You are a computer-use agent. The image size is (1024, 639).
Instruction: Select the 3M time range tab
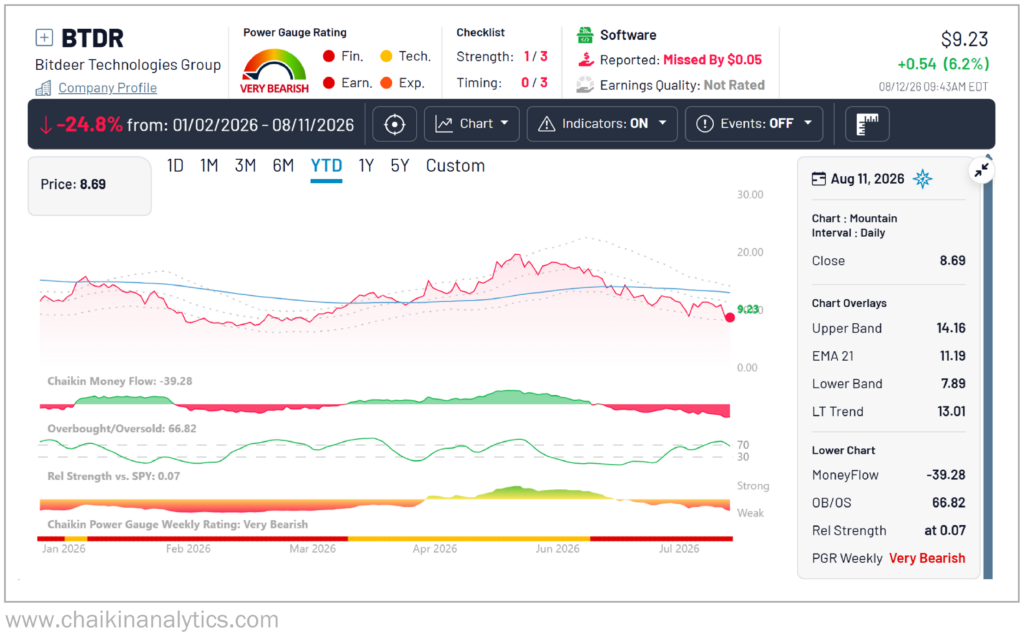(x=245, y=166)
